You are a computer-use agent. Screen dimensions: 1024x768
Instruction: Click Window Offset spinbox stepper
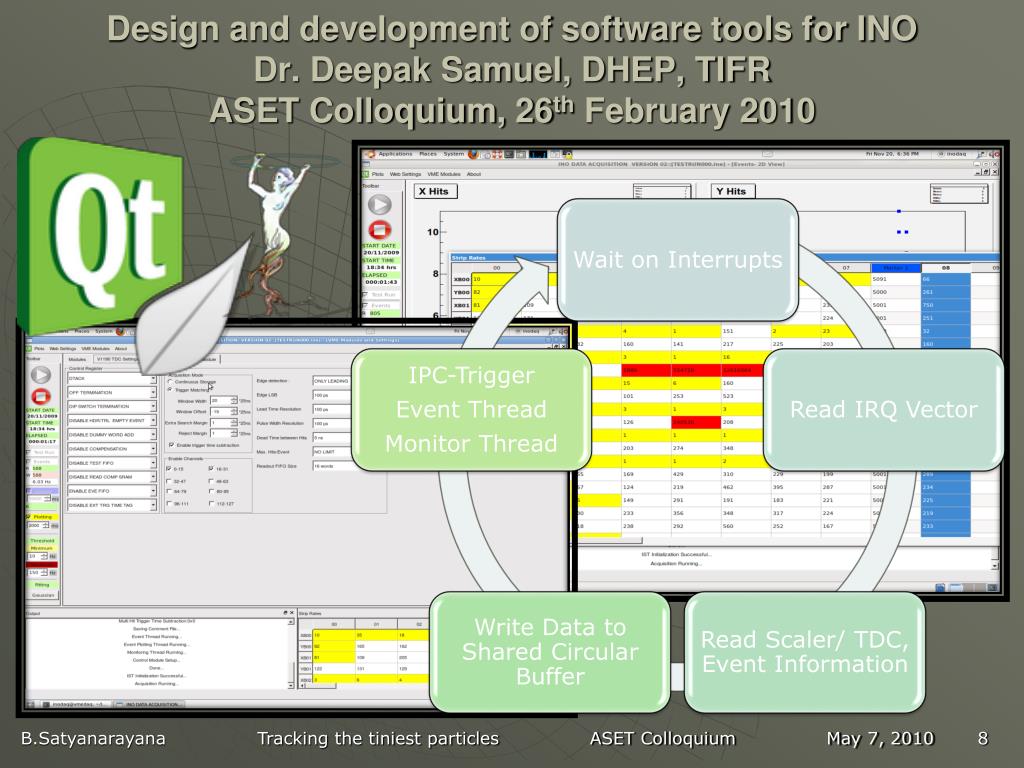click(234, 411)
